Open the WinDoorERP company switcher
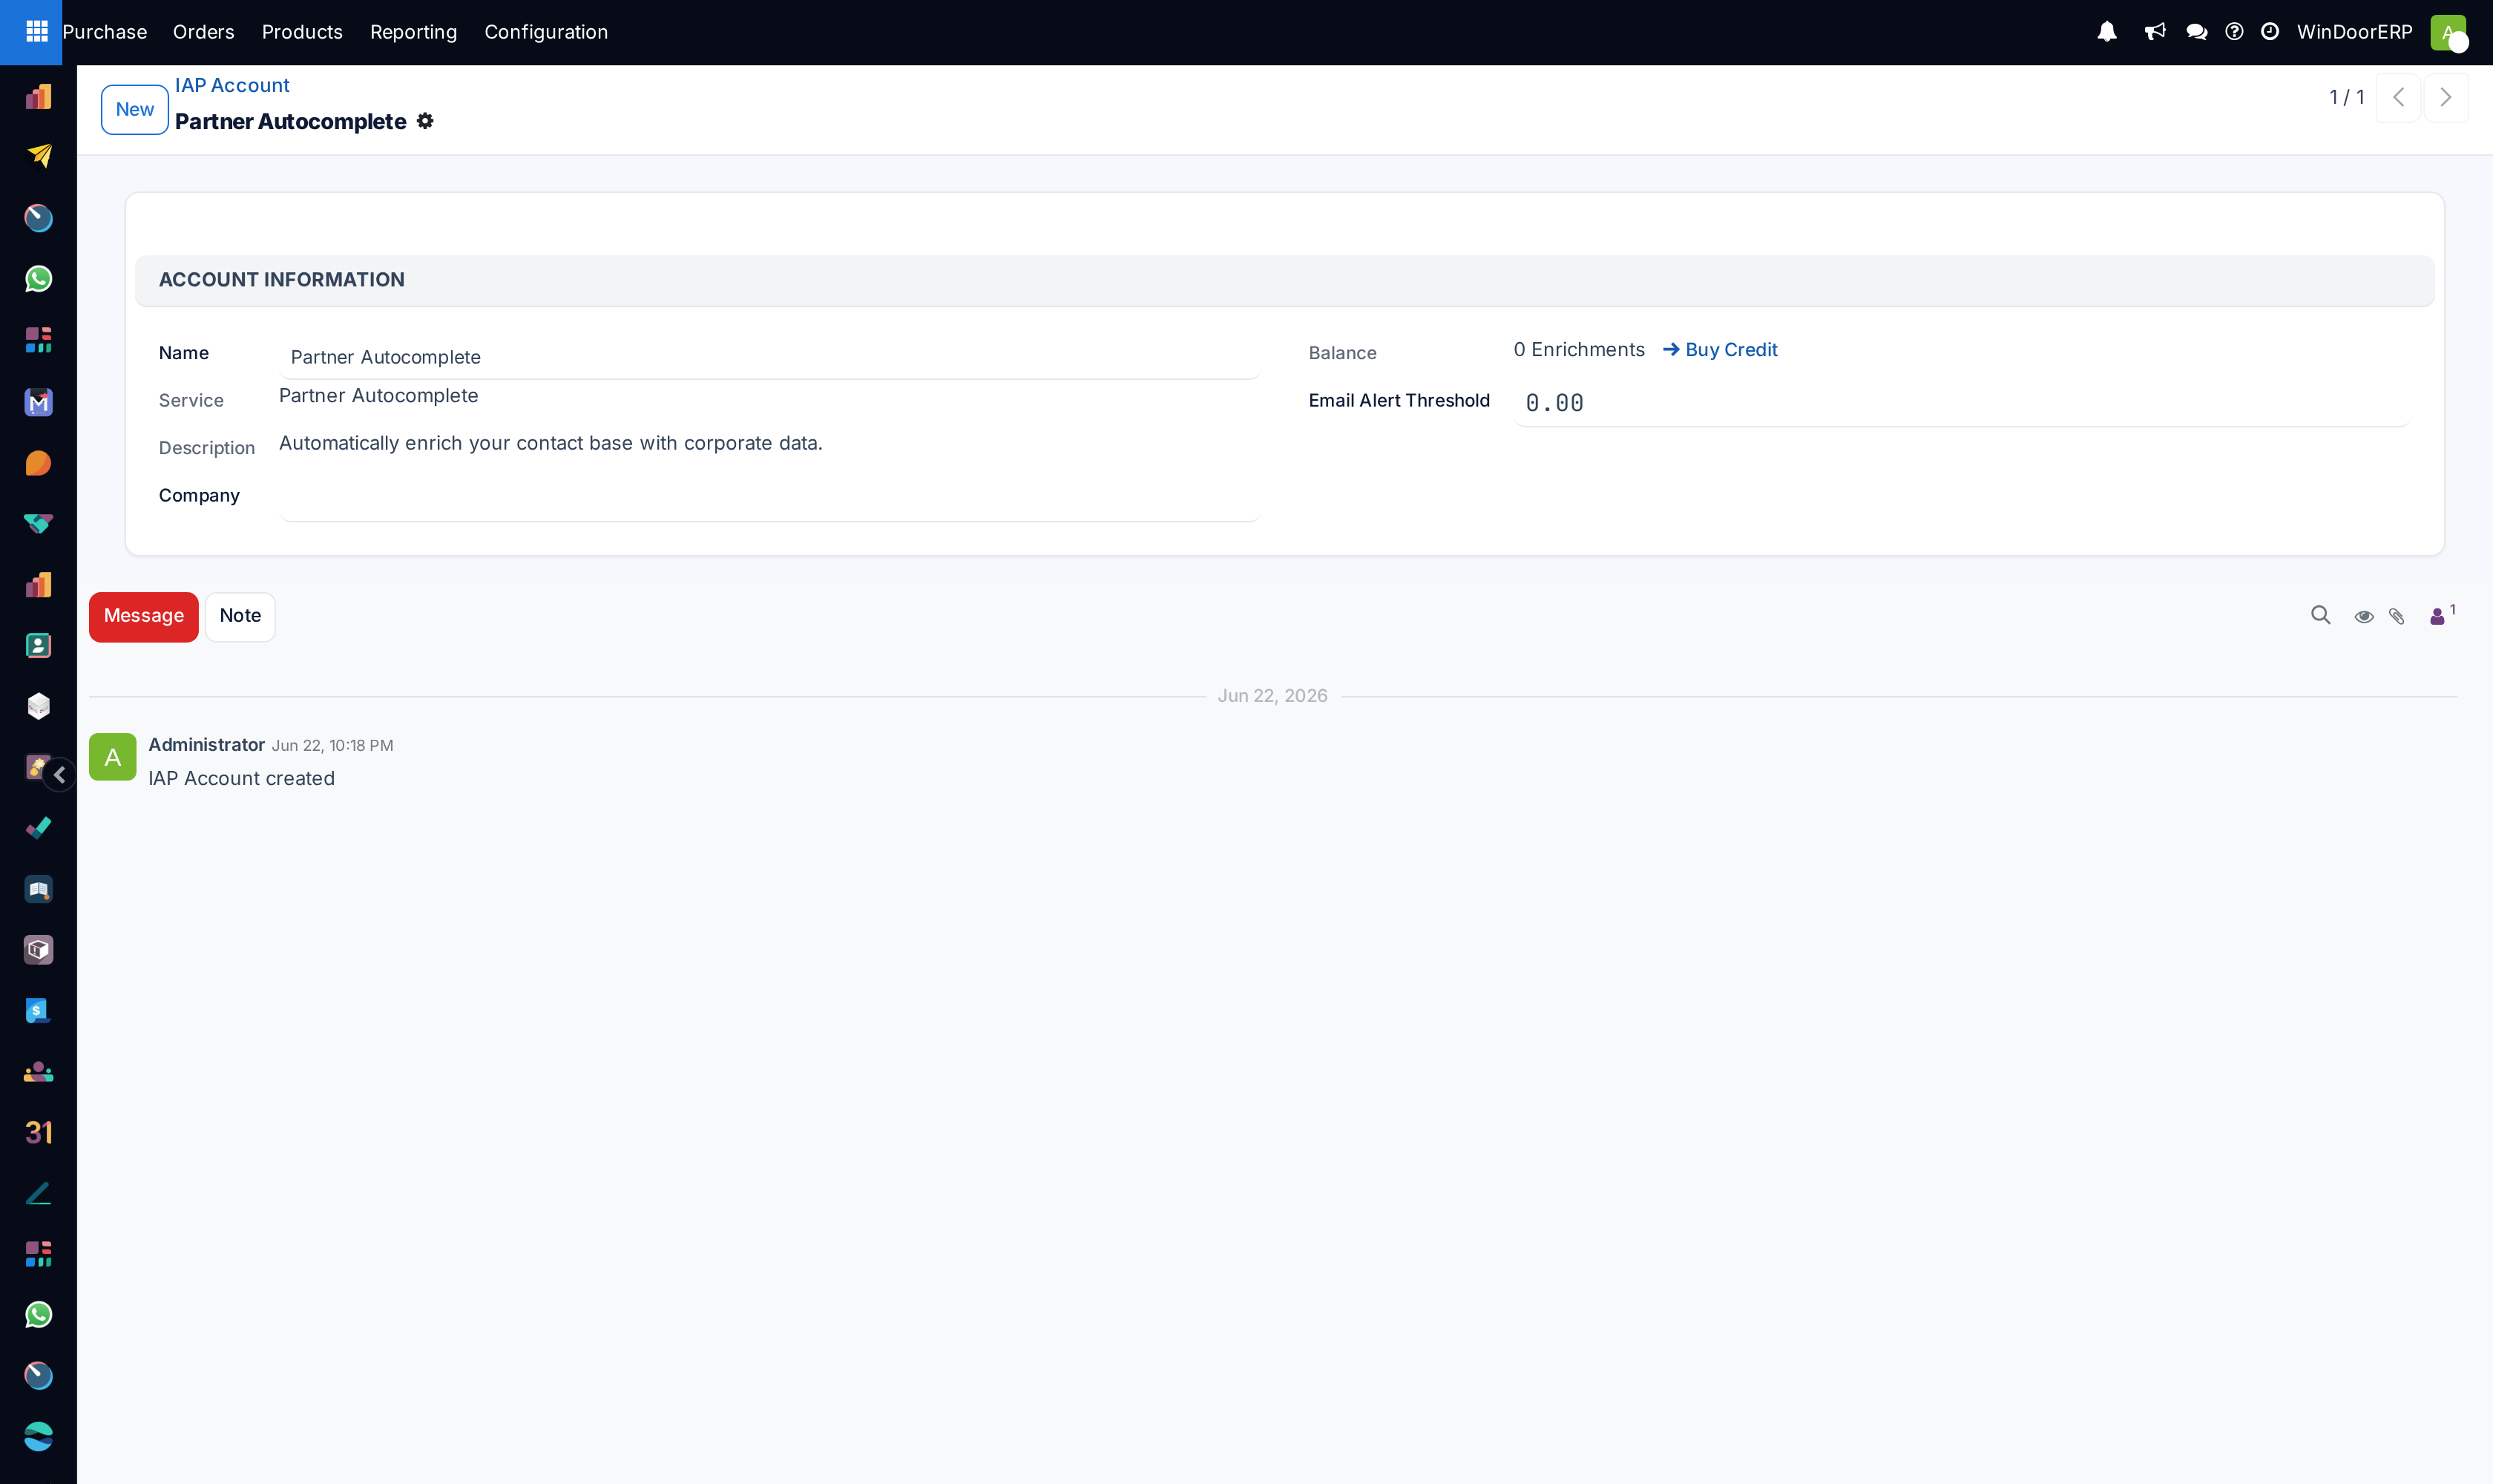2493x1484 pixels. (x=2354, y=32)
